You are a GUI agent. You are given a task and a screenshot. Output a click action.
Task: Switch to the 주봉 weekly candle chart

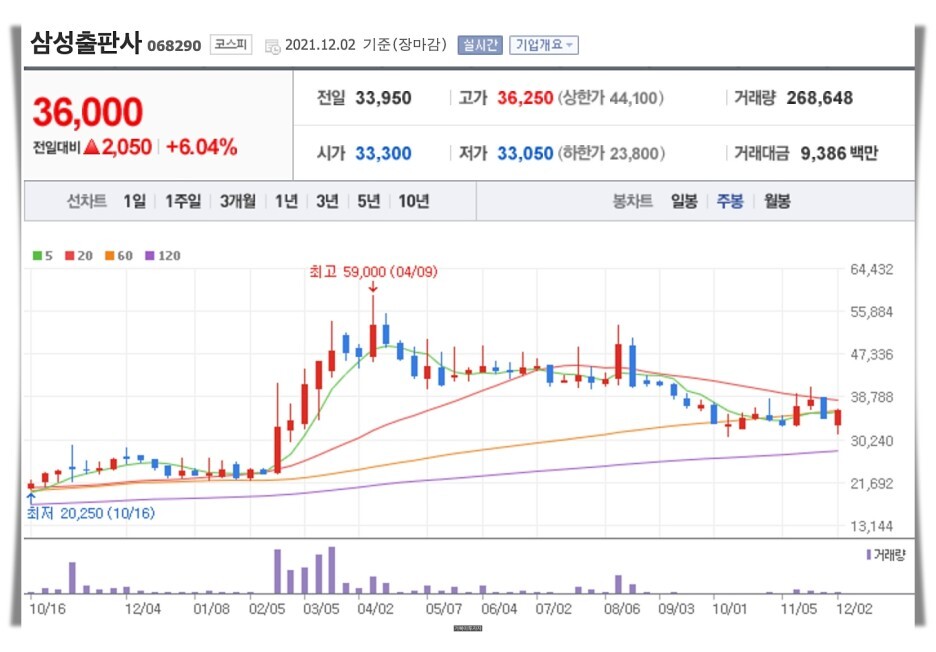click(730, 201)
